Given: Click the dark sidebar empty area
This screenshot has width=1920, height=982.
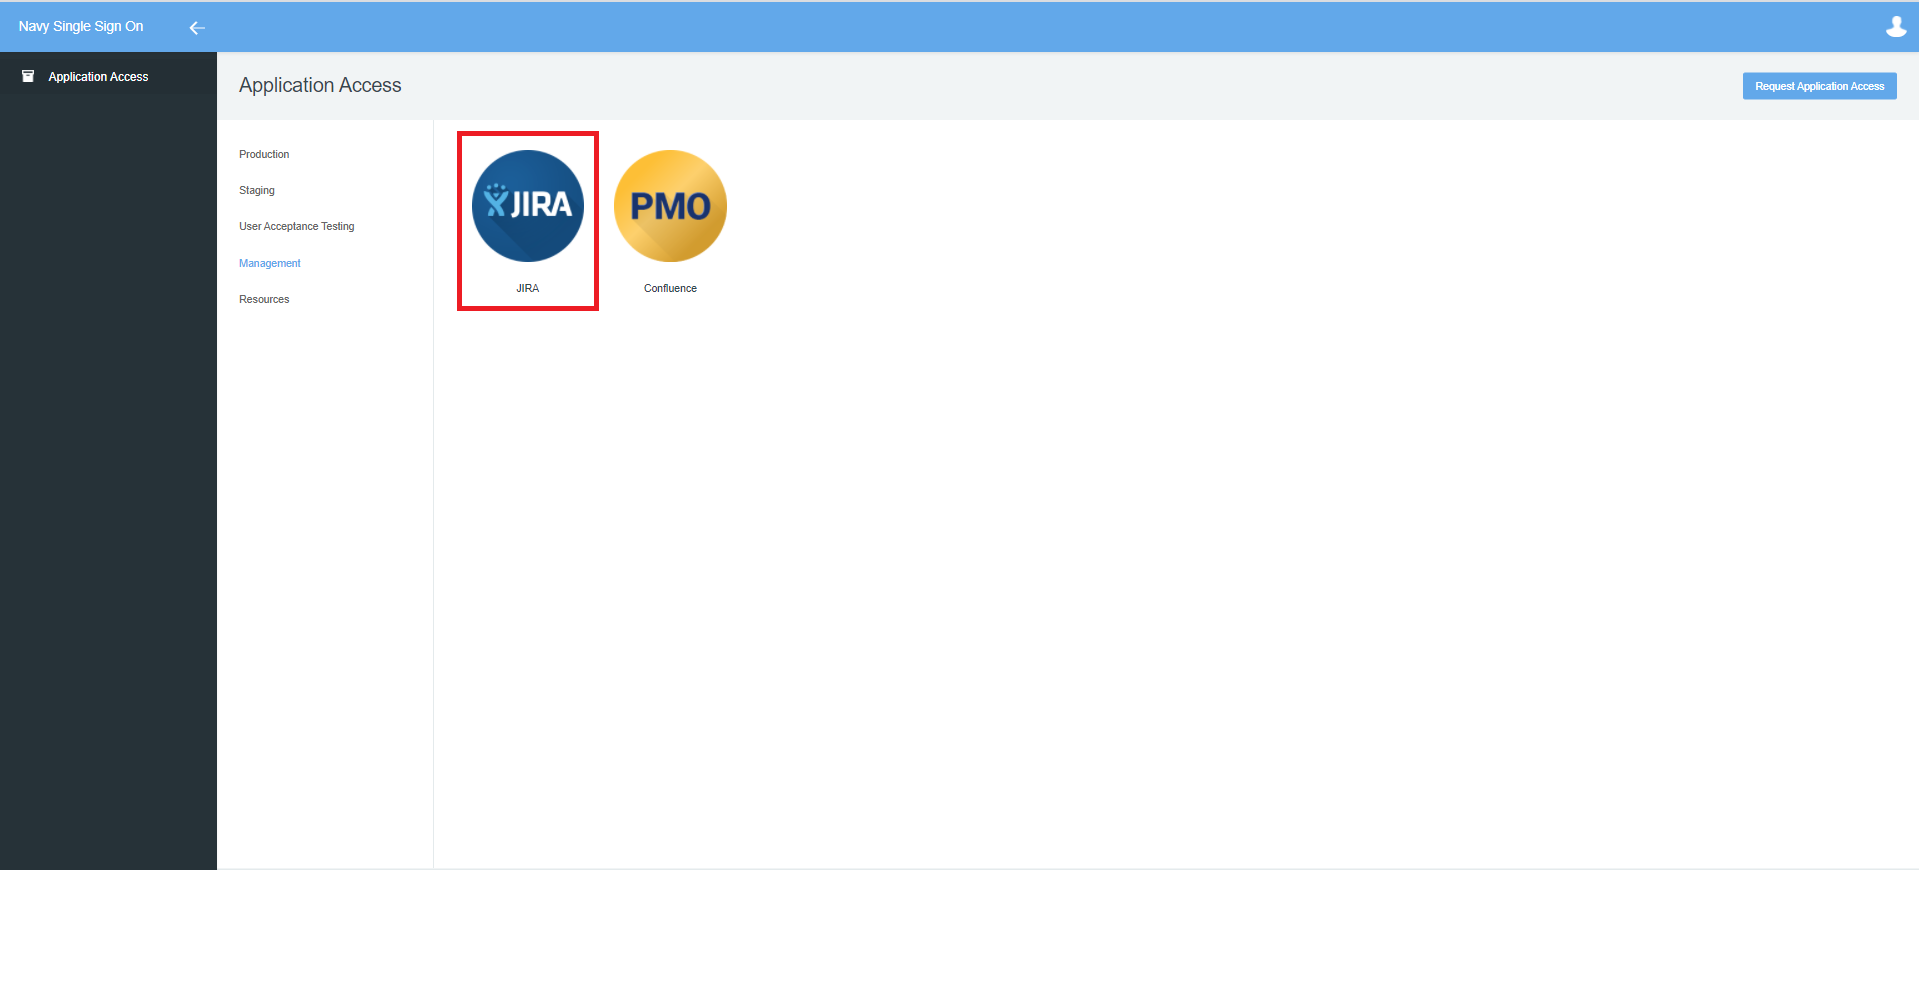Looking at the screenshot, I should (x=108, y=480).
